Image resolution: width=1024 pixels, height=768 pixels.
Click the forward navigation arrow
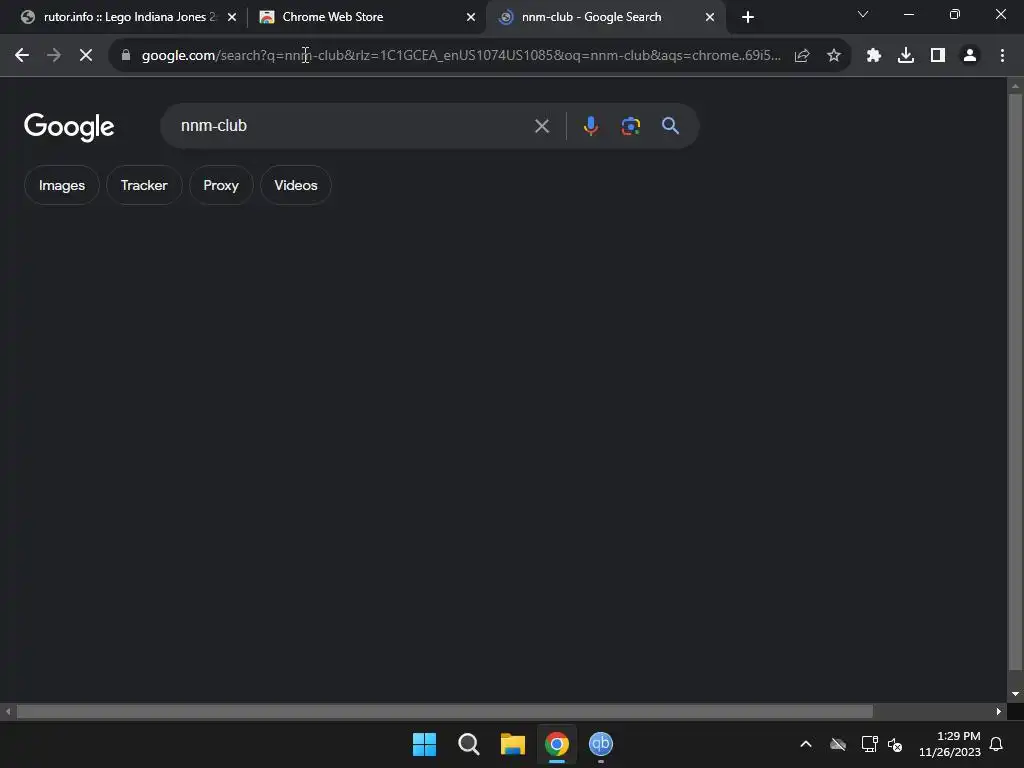(x=54, y=56)
